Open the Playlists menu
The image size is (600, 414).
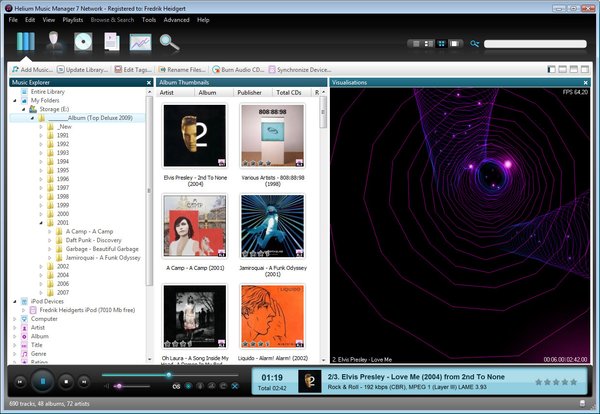tap(73, 19)
